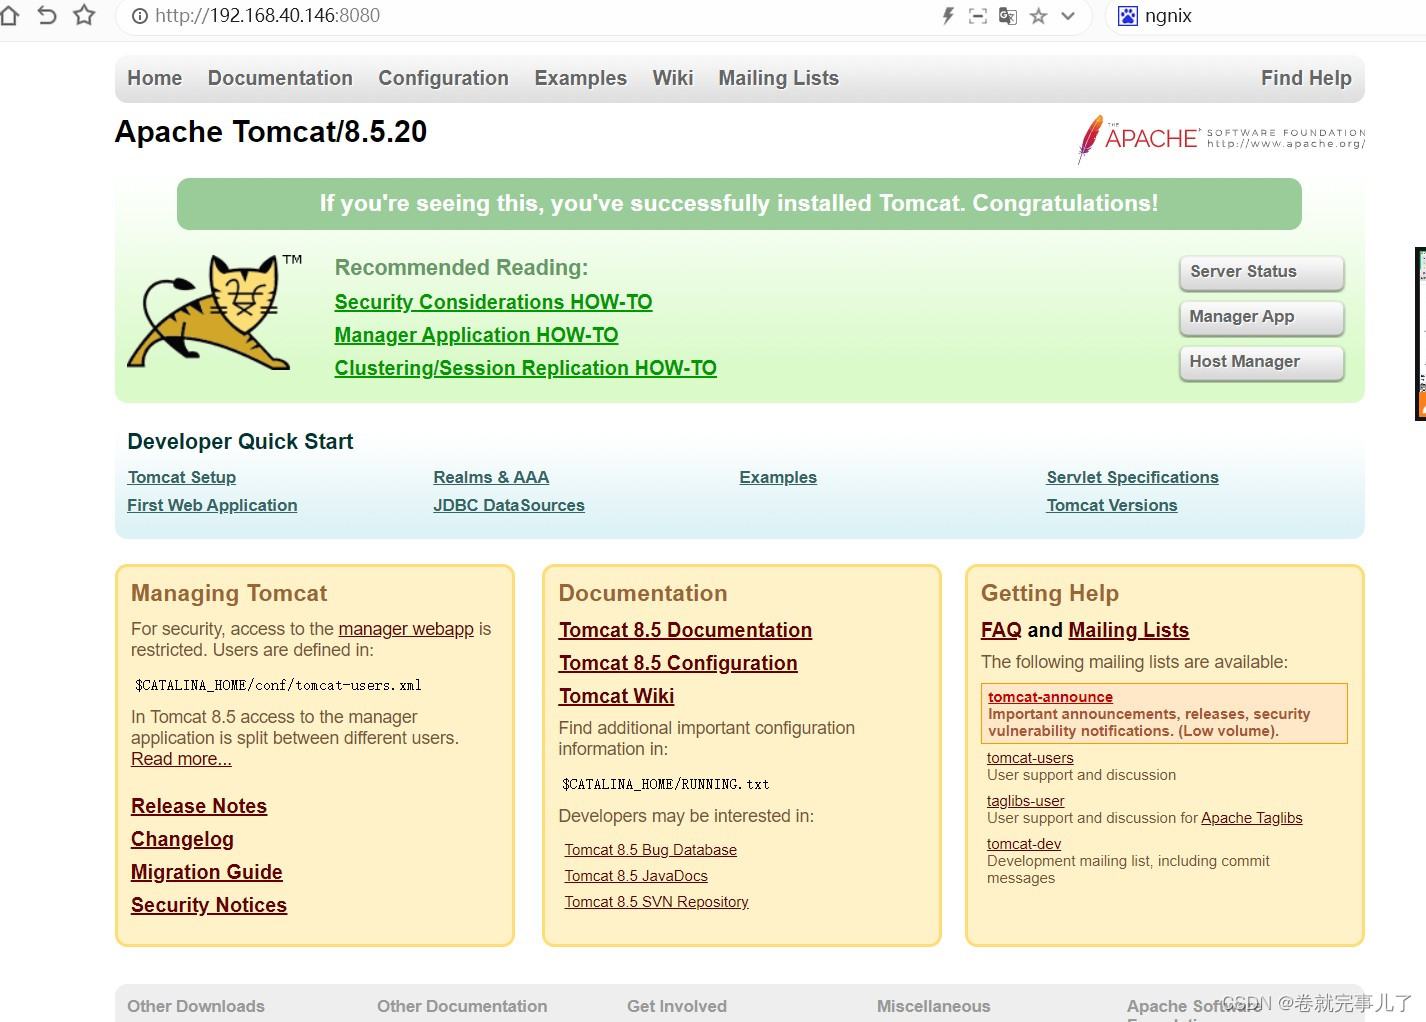The image size is (1426, 1022).
Task: Click the reader mode icon in address bar
Action: pos(978,15)
